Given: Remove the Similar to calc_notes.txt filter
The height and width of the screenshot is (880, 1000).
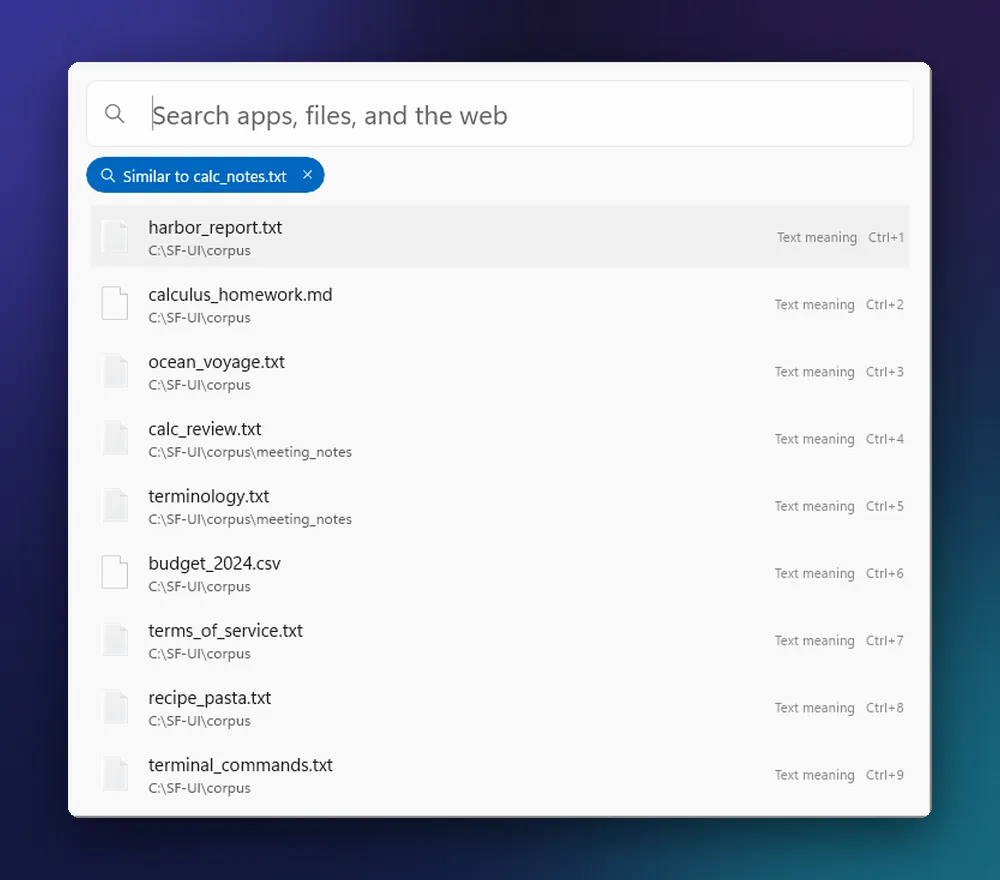Looking at the screenshot, I should [x=307, y=175].
